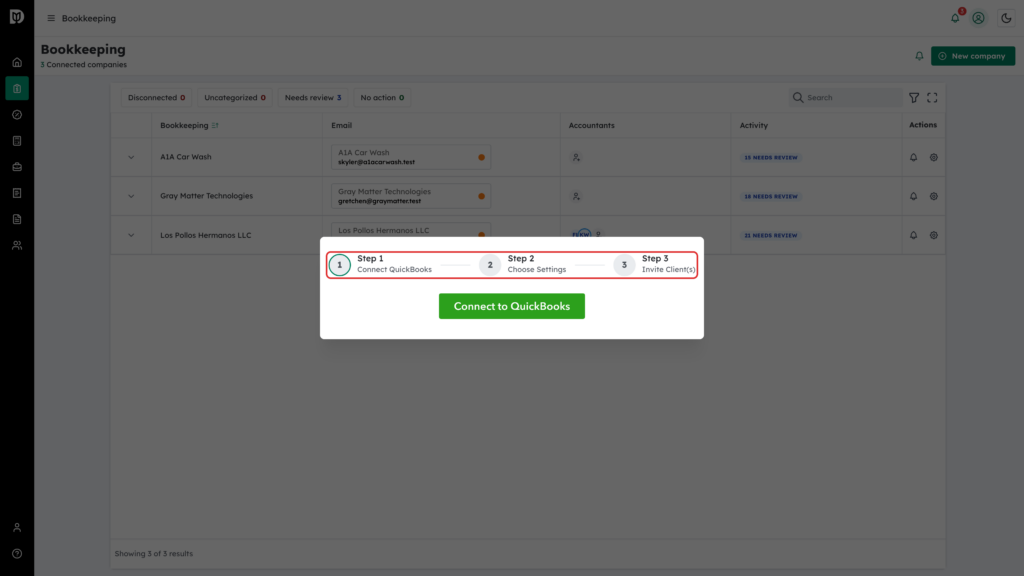1024x576 pixels.
Task: Open the user profile avatar icon
Action: click(x=978, y=18)
